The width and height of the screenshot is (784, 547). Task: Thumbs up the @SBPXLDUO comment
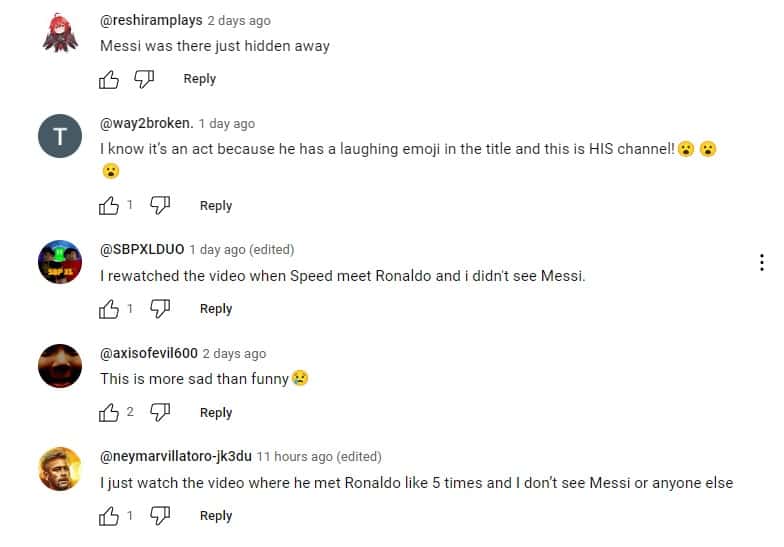coord(109,309)
